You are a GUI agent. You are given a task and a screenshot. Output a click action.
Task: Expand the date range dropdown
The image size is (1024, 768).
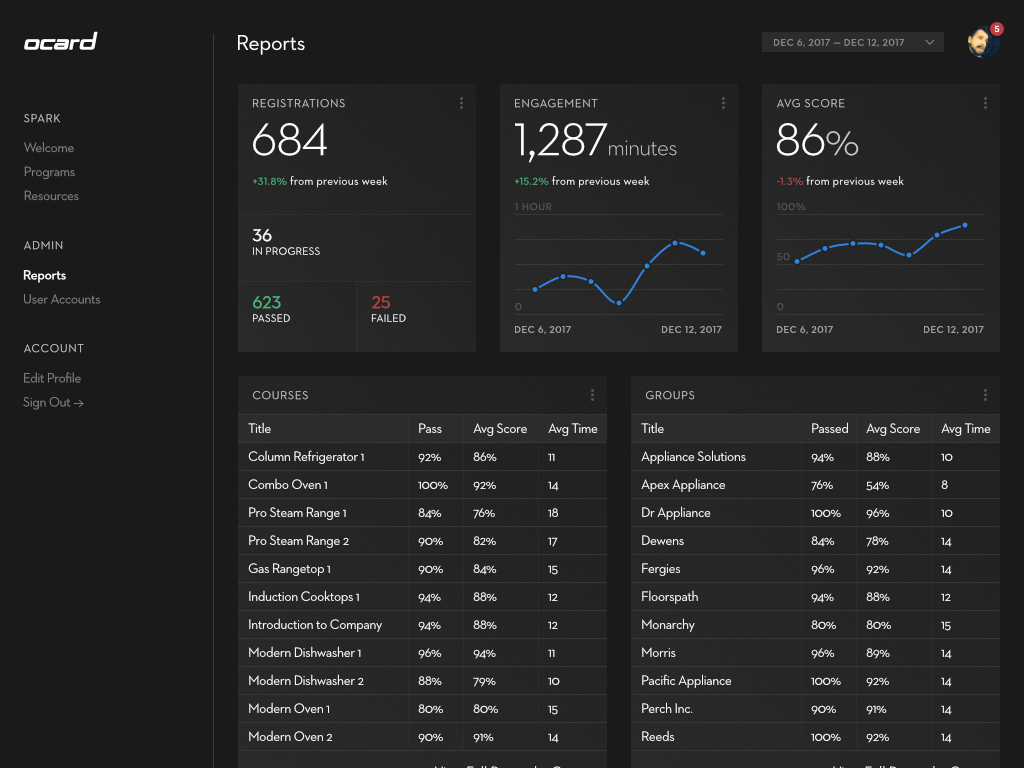[x=852, y=42]
